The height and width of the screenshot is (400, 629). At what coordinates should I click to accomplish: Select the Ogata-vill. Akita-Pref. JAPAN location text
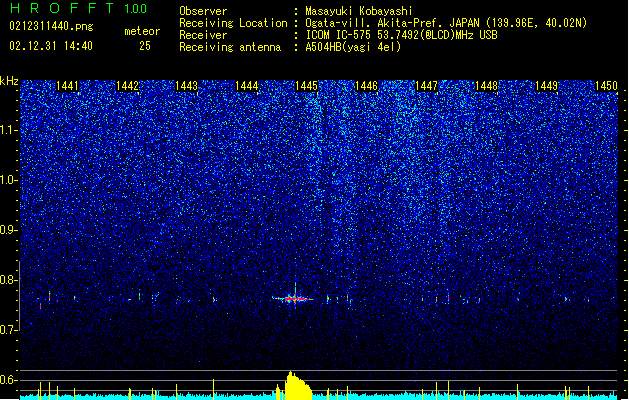[446, 23]
